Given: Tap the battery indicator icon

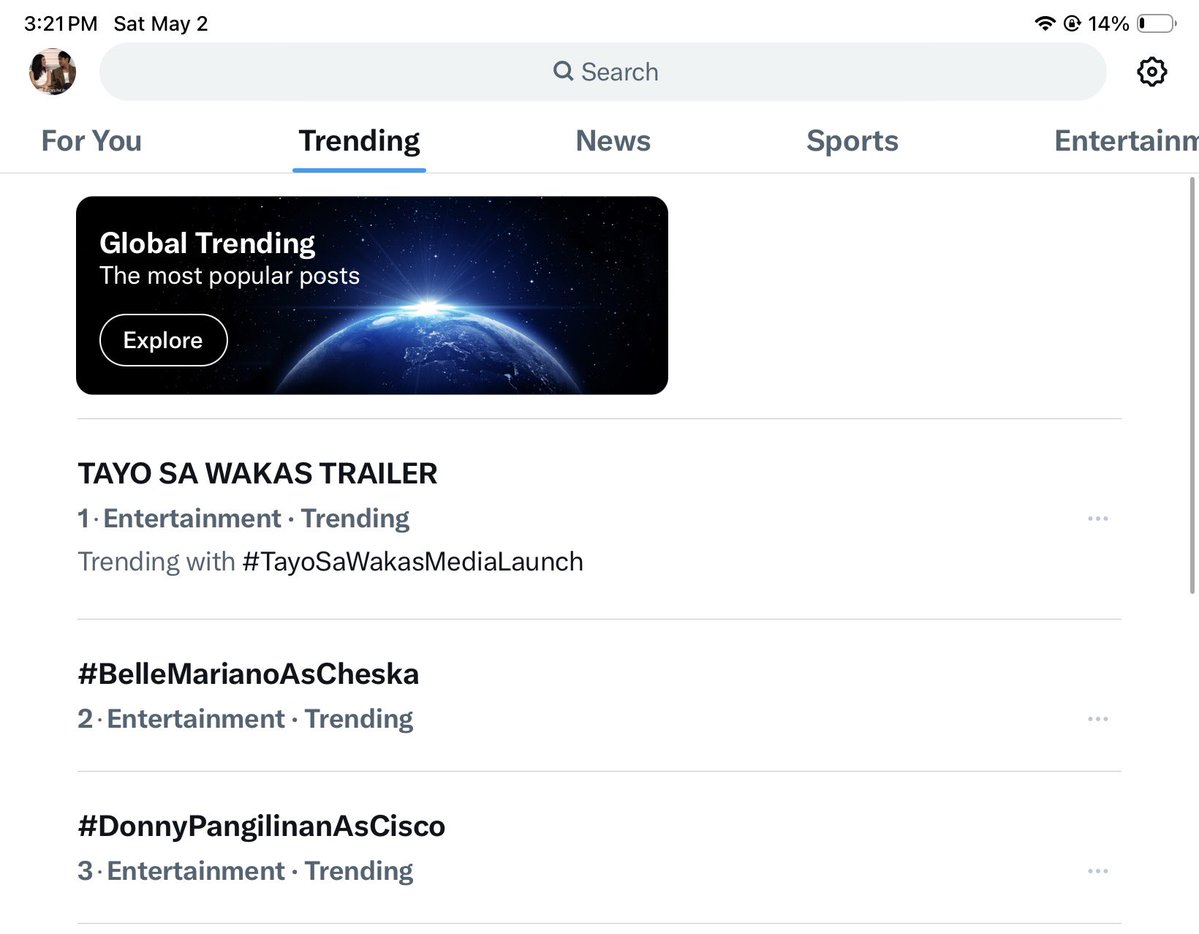Looking at the screenshot, I should coord(1157,24).
